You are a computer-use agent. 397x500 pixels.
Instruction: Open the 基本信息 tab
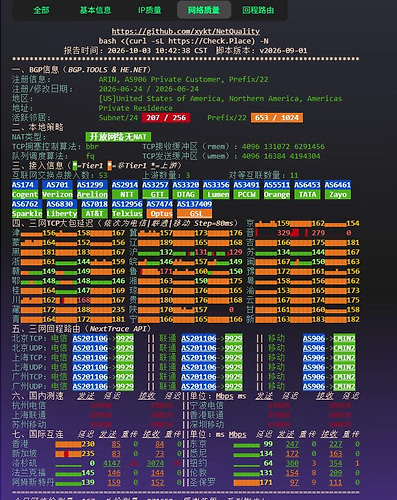[95, 10]
